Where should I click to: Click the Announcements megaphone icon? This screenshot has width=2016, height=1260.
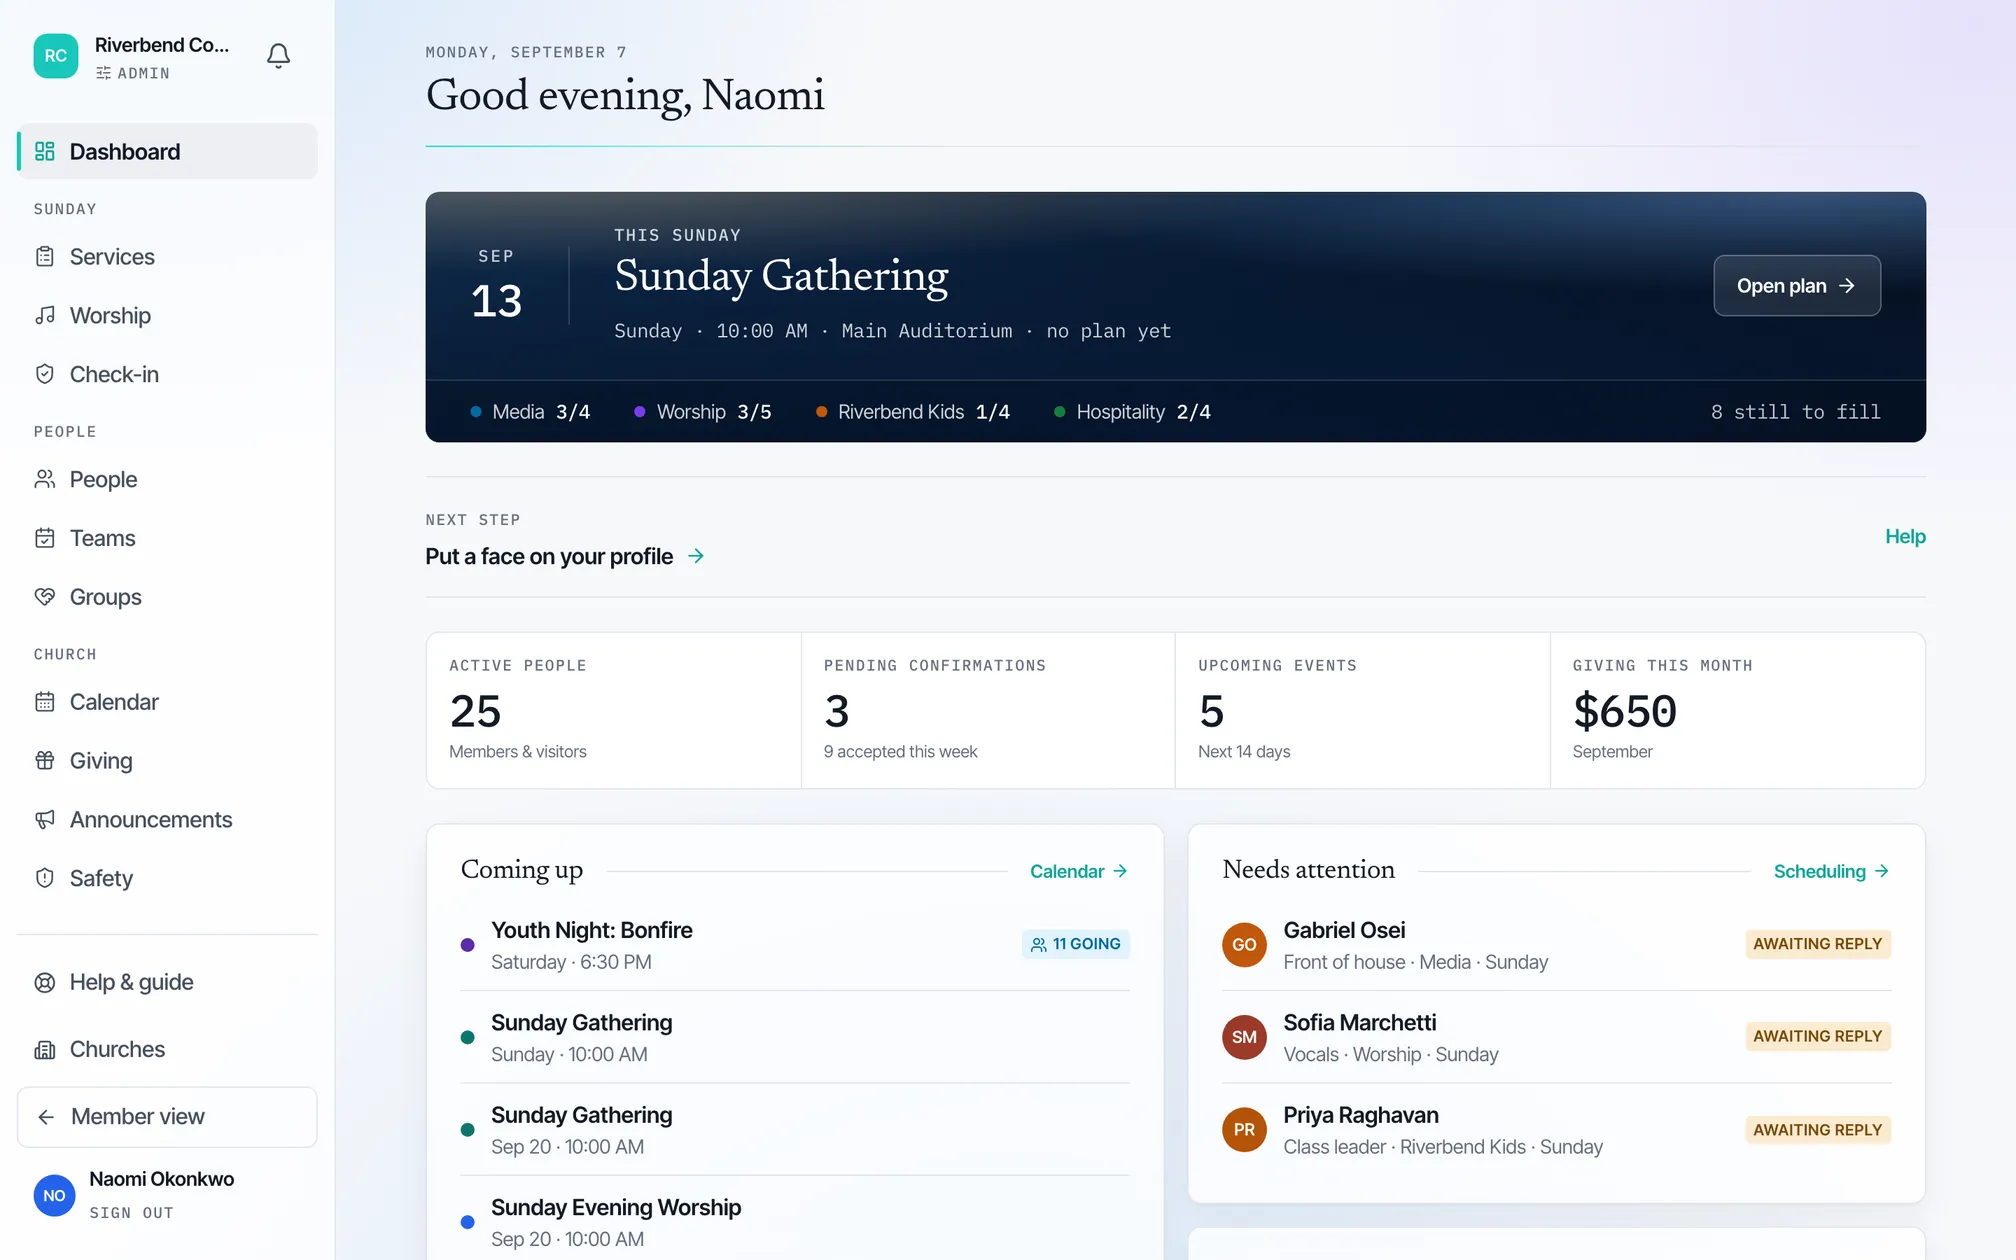(45, 820)
